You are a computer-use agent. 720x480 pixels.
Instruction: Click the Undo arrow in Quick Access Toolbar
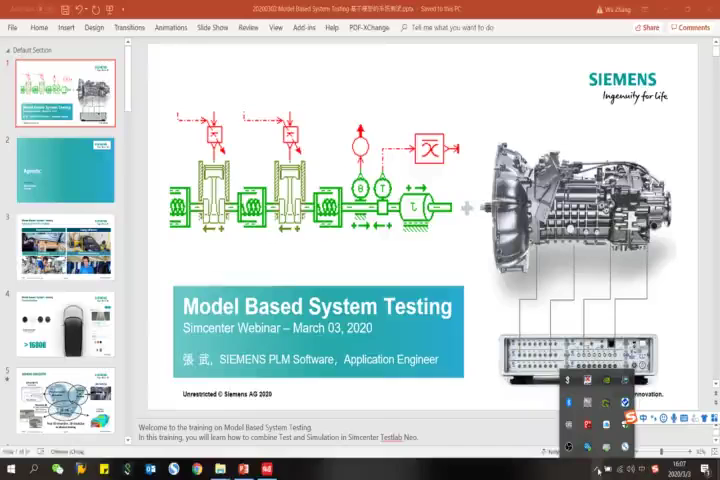(79, 9)
